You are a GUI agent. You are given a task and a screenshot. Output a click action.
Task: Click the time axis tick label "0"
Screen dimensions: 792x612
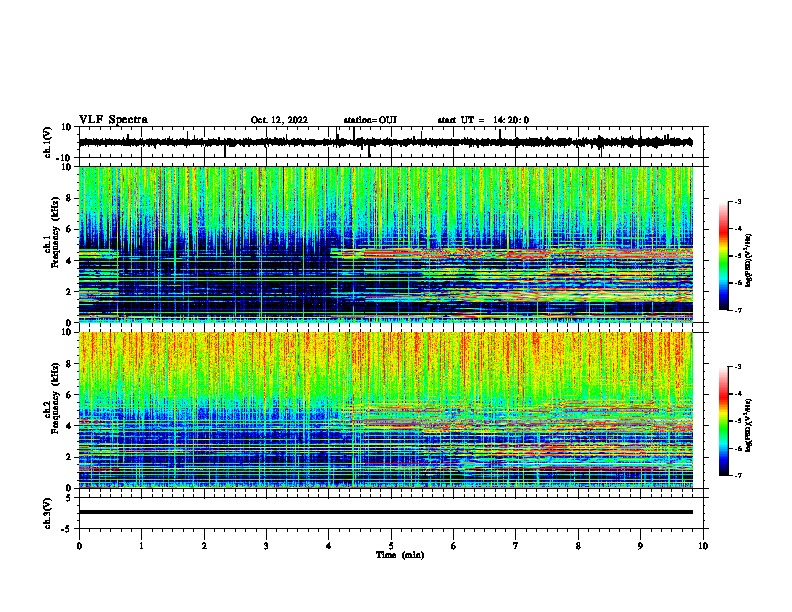point(79,546)
